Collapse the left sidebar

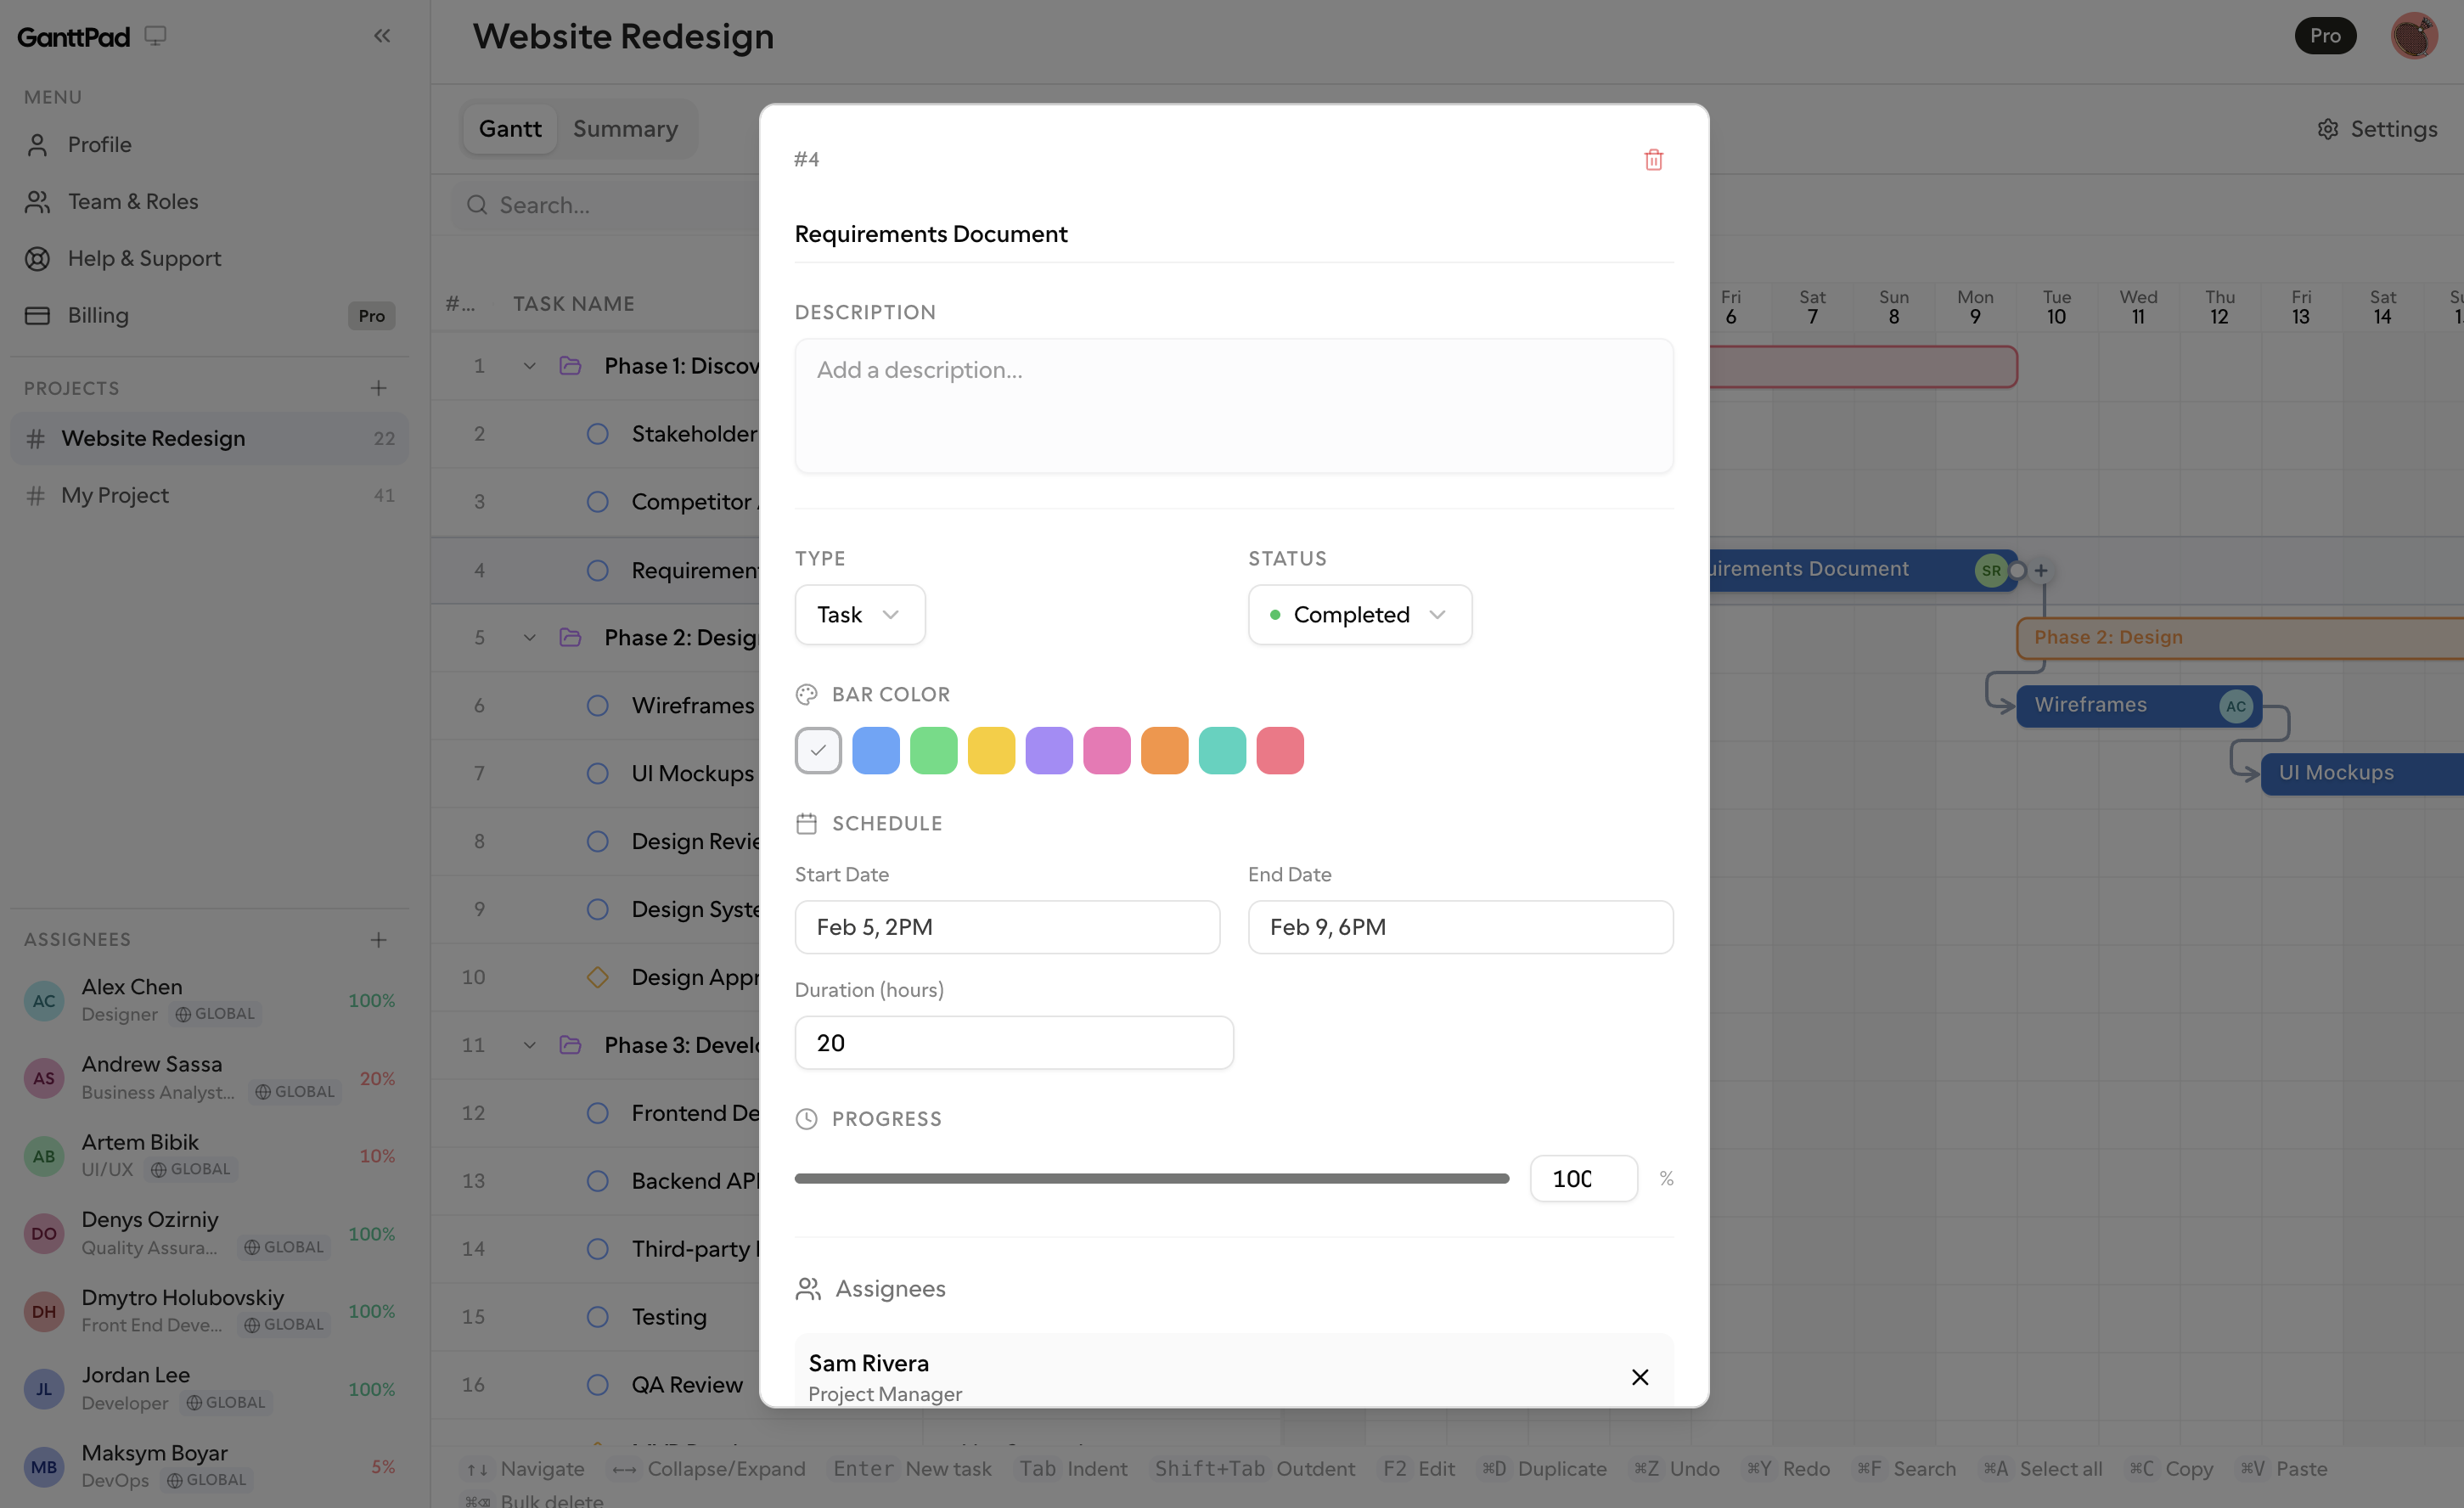[382, 35]
